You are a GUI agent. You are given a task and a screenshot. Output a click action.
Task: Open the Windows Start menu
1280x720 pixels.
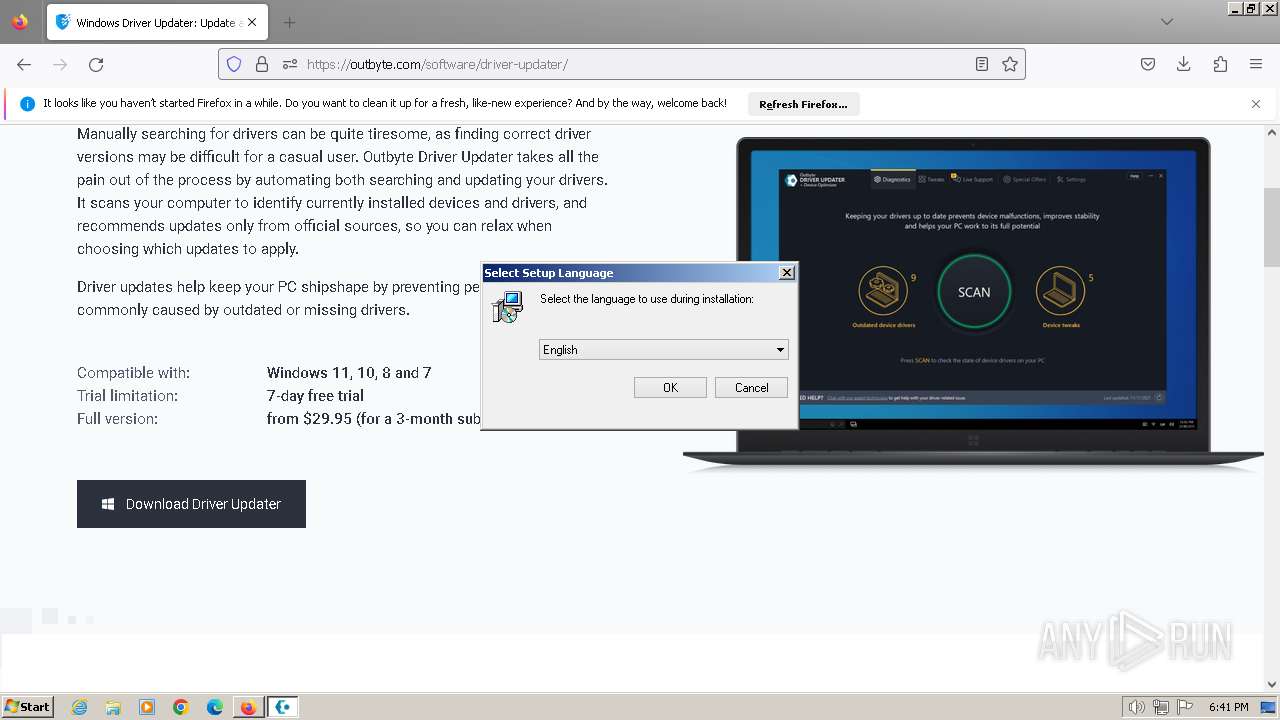28,706
